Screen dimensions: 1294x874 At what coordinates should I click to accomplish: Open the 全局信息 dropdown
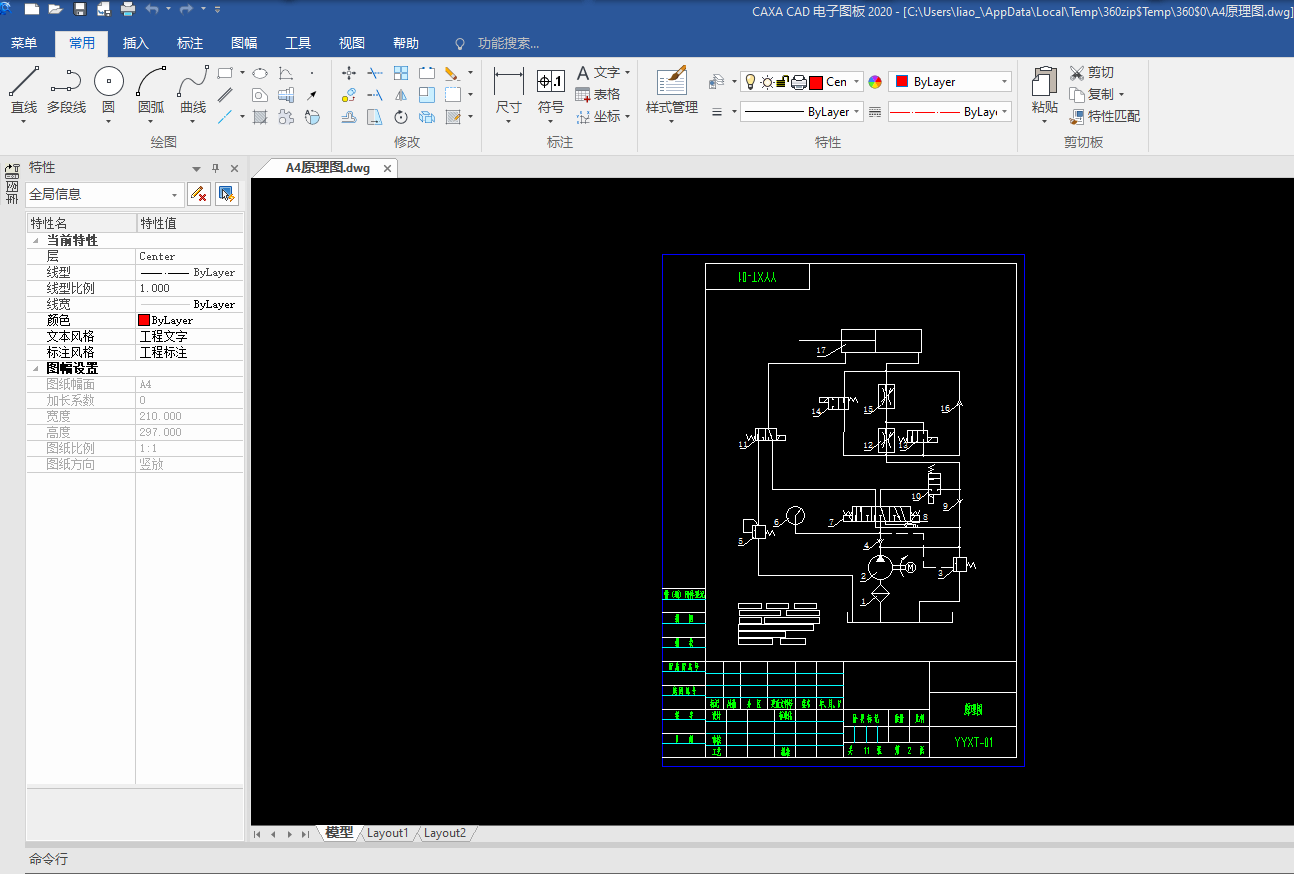tap(105, 194)
